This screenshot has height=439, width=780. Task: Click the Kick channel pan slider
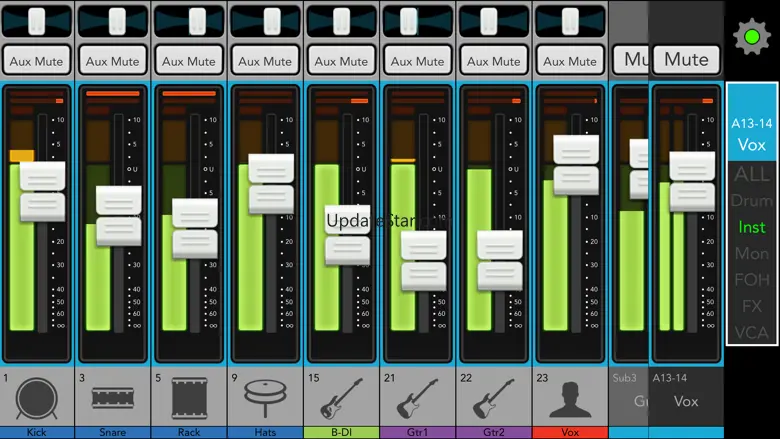[36, 22]
